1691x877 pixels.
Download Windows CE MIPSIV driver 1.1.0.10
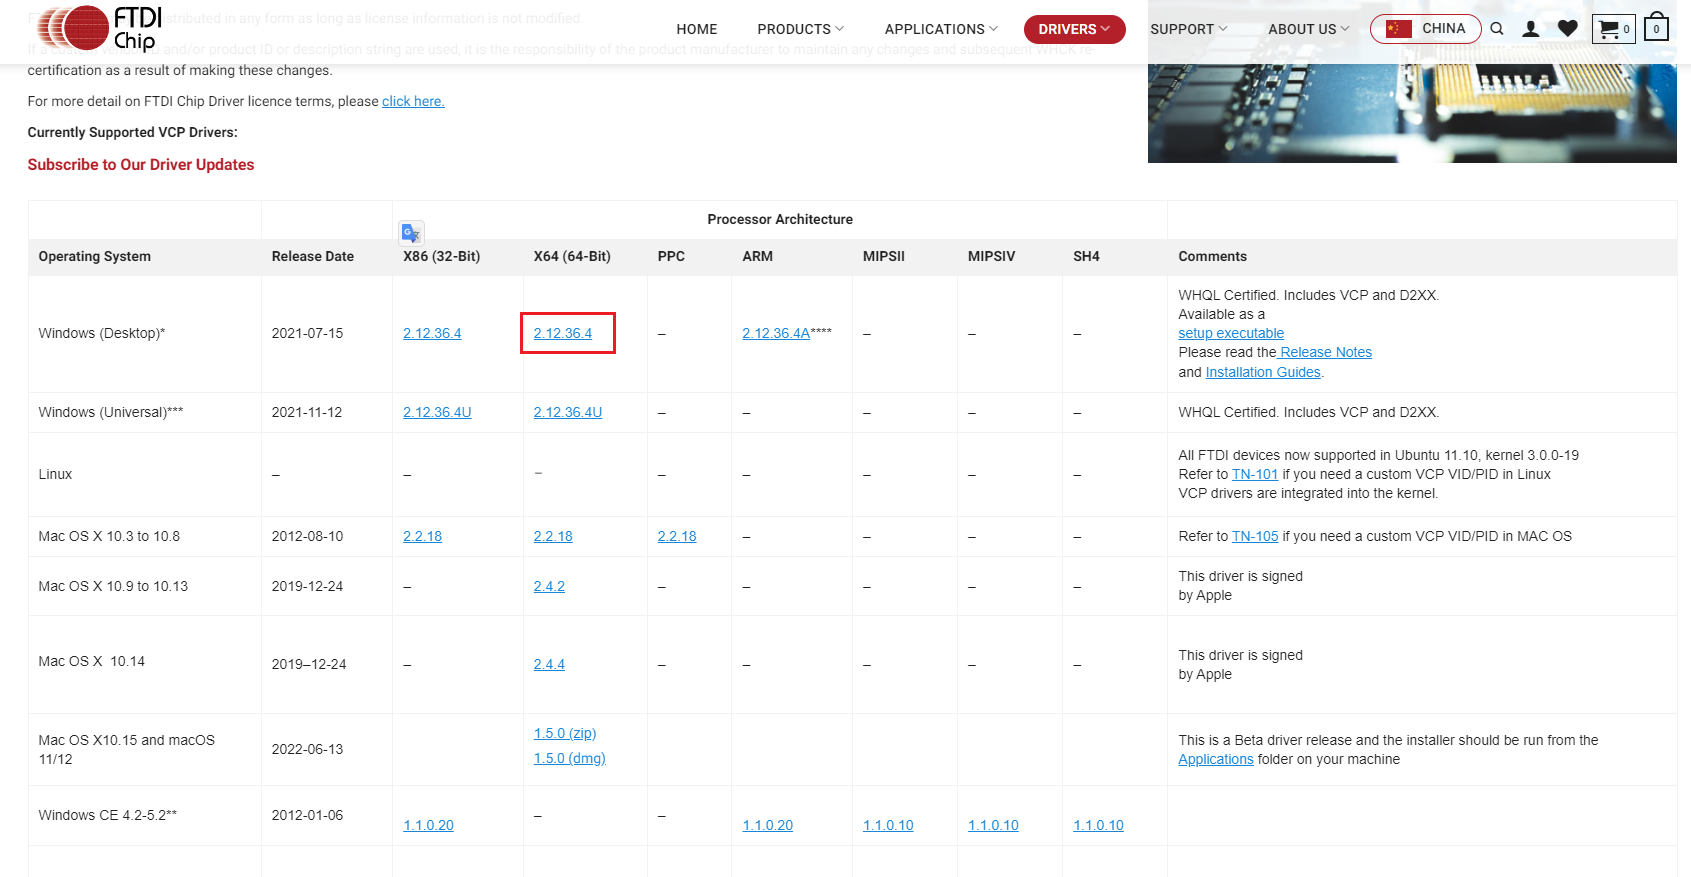pos(993,825)
